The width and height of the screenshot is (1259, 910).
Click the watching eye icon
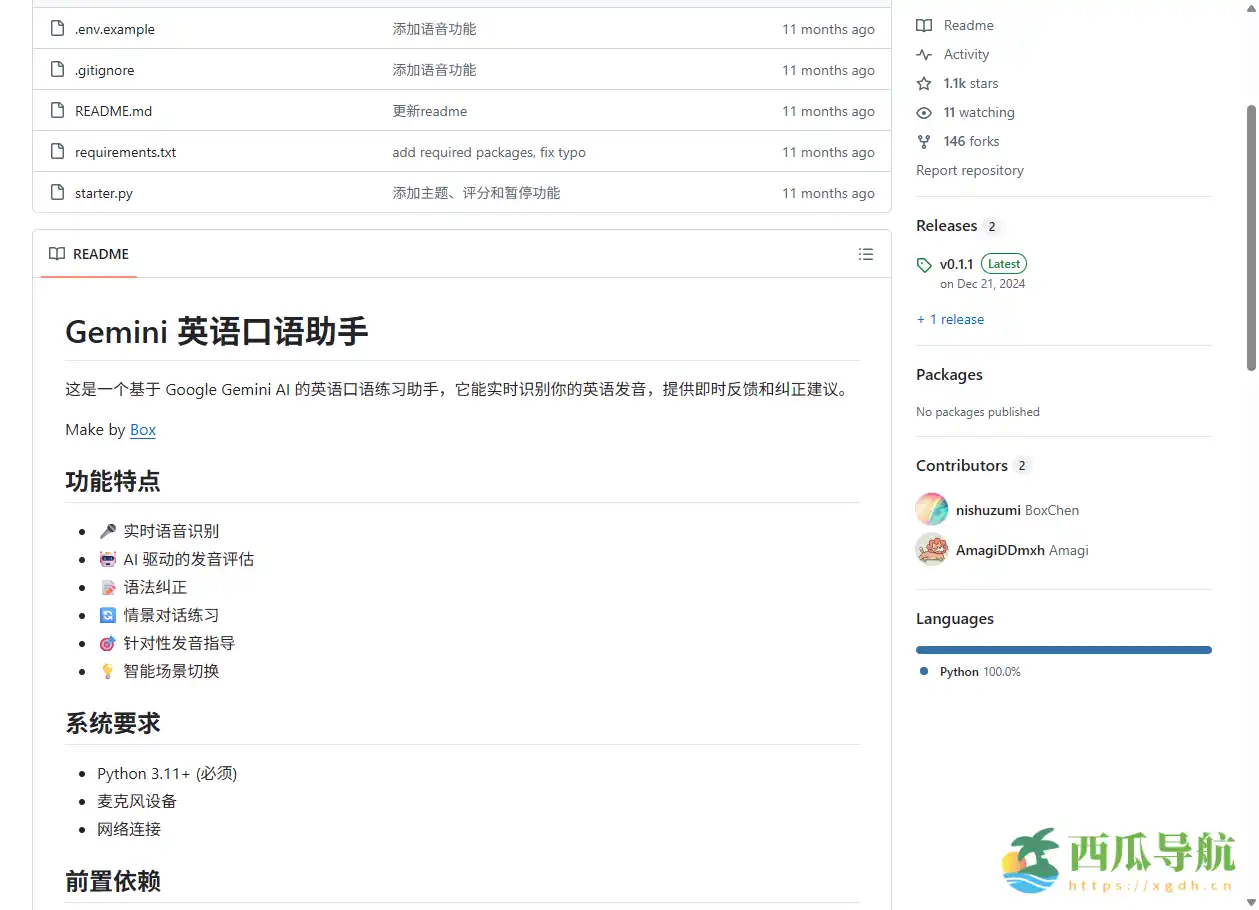(x=924, y=112)
